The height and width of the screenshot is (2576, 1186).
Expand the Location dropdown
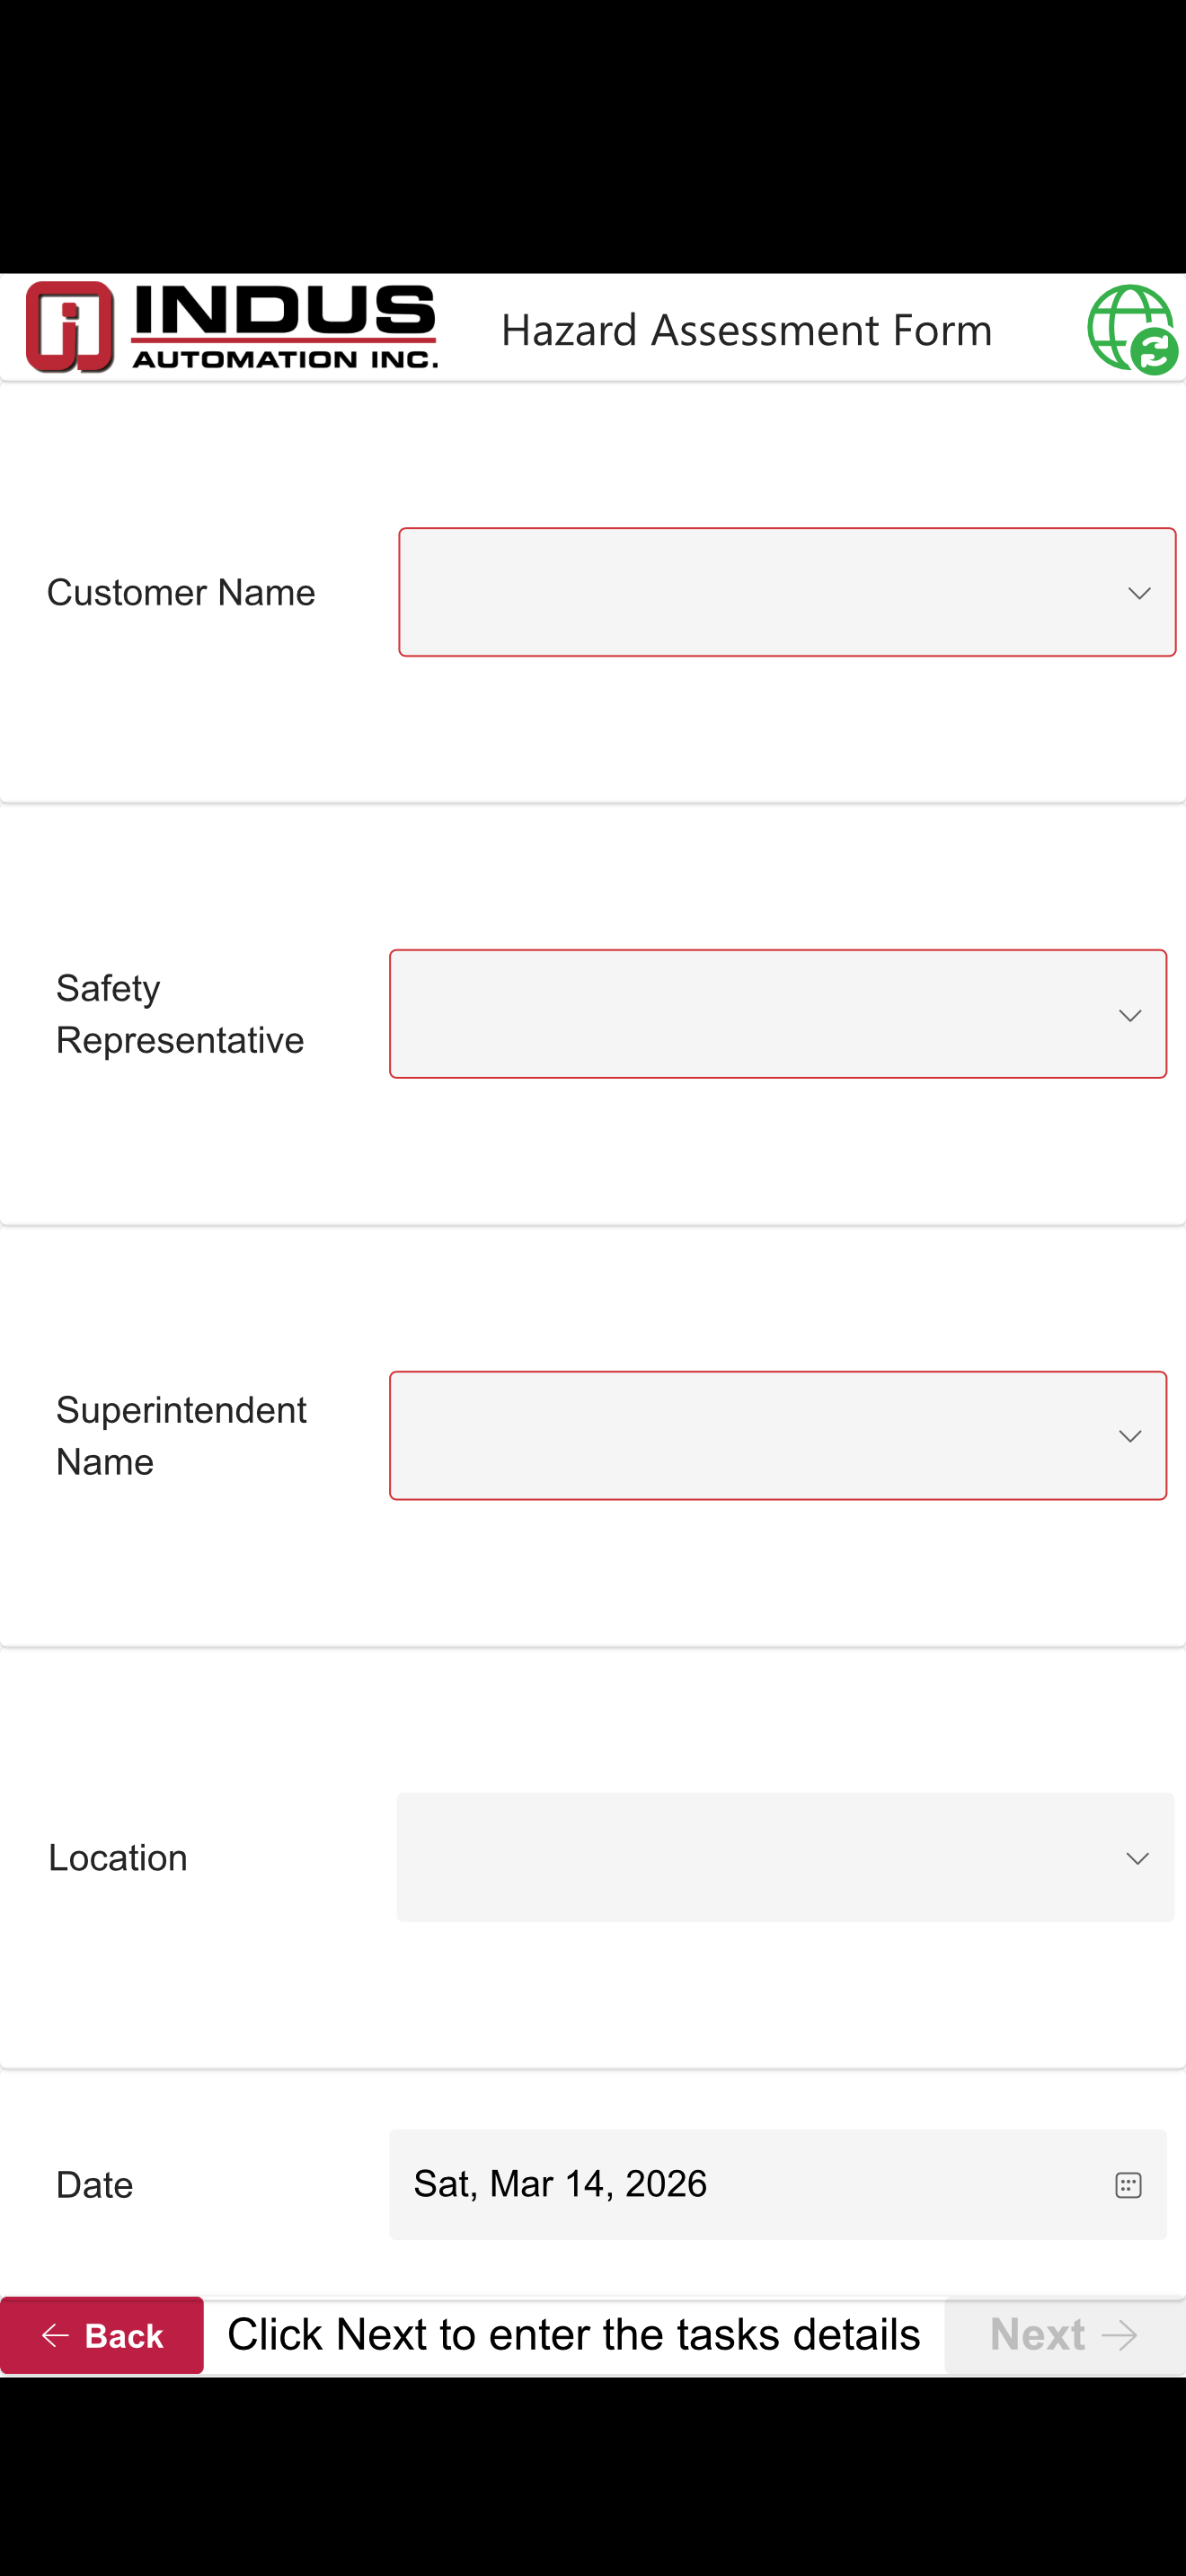(785, 1857)
